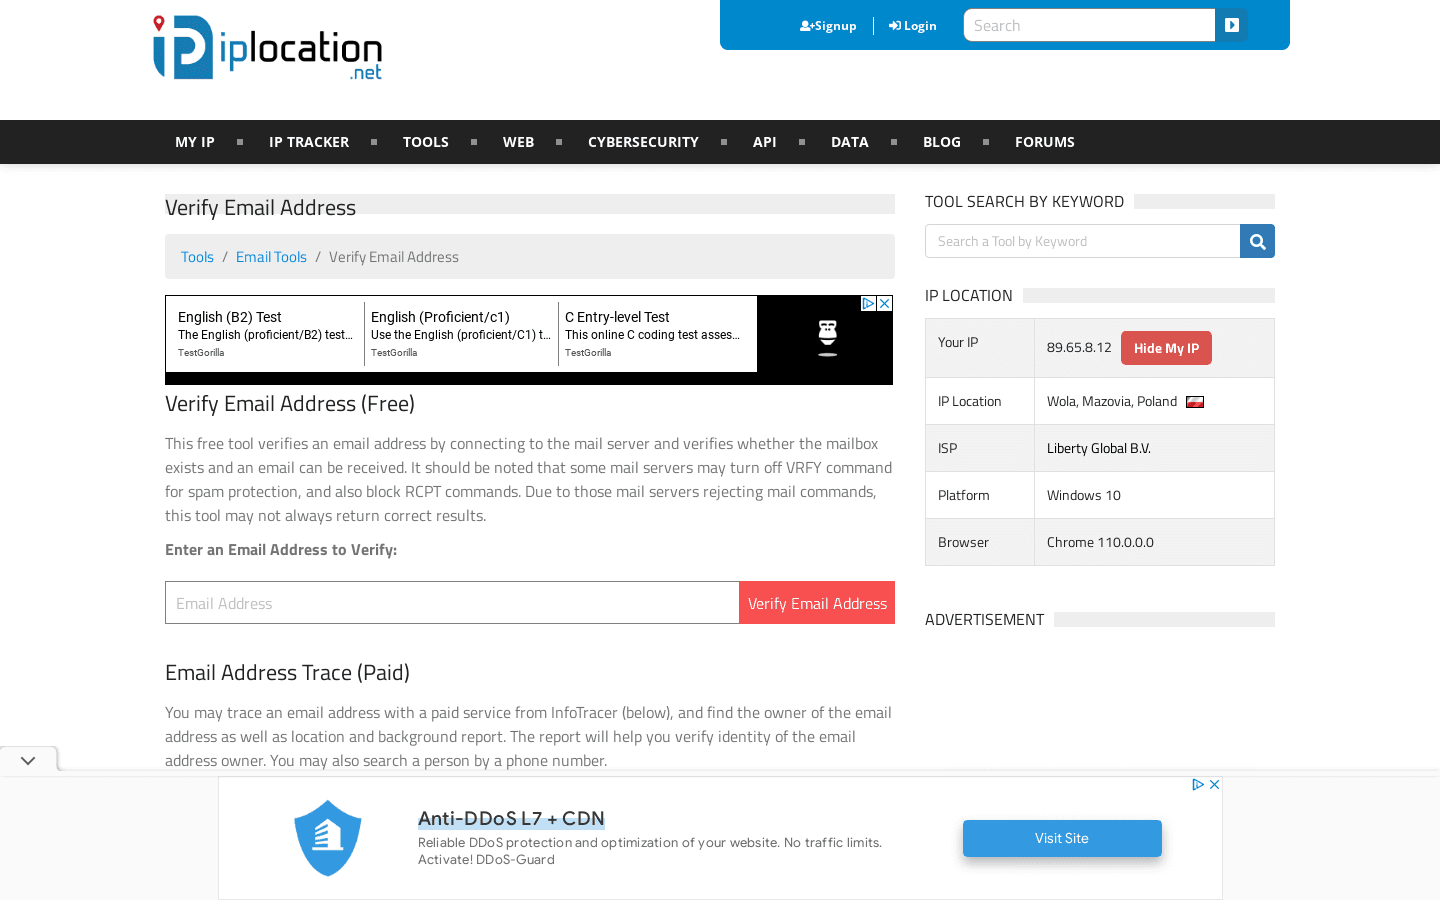Click the Login arrow icon

click(x=892, y=25)
